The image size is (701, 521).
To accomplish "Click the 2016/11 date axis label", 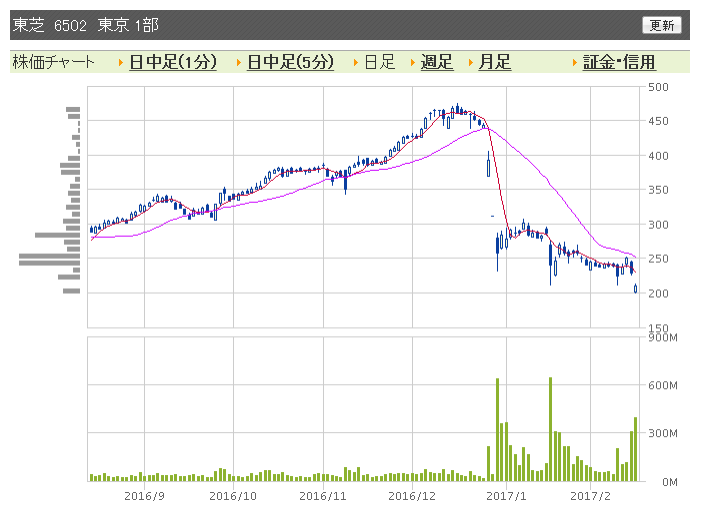I will point(323,496).
